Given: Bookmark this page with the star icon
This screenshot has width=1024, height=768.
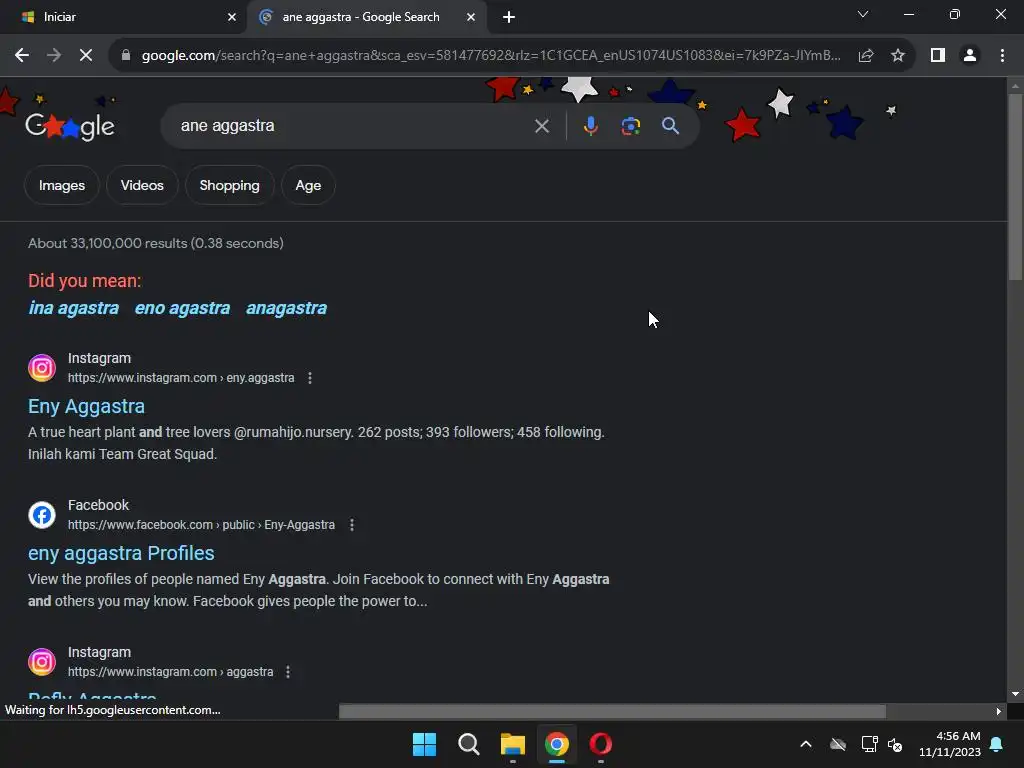Looking at the screenshot, I should click(x=898, y=56).
